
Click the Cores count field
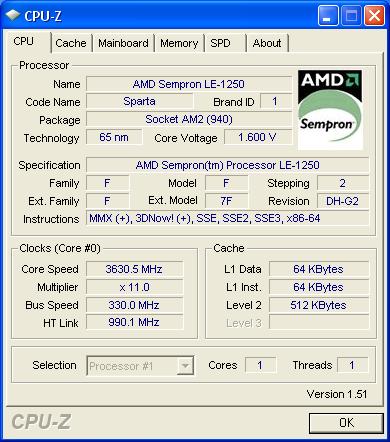(x=260, y=365)
